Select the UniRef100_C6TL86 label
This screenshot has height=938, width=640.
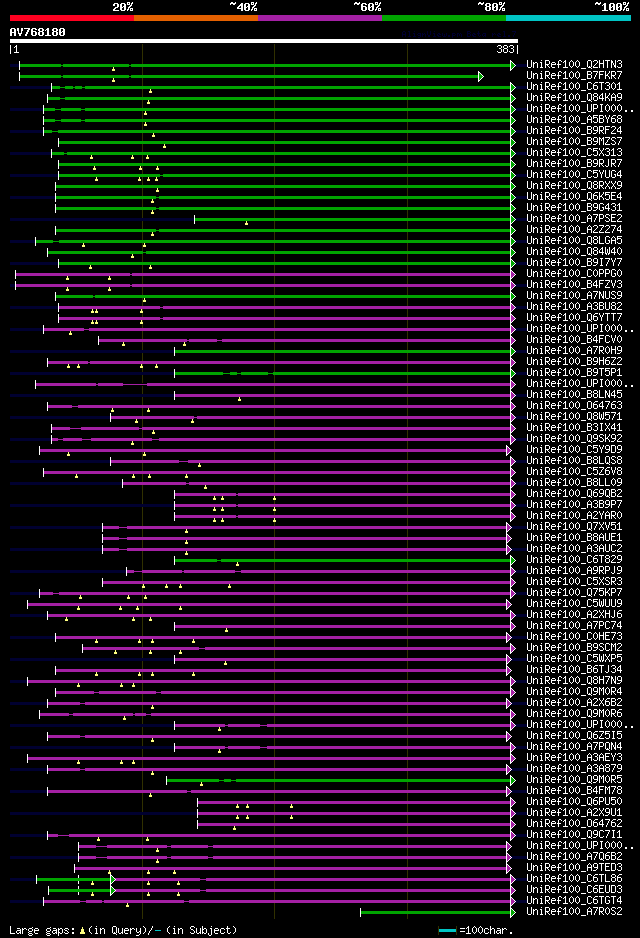pyautogui.click(x=574, y=879)
